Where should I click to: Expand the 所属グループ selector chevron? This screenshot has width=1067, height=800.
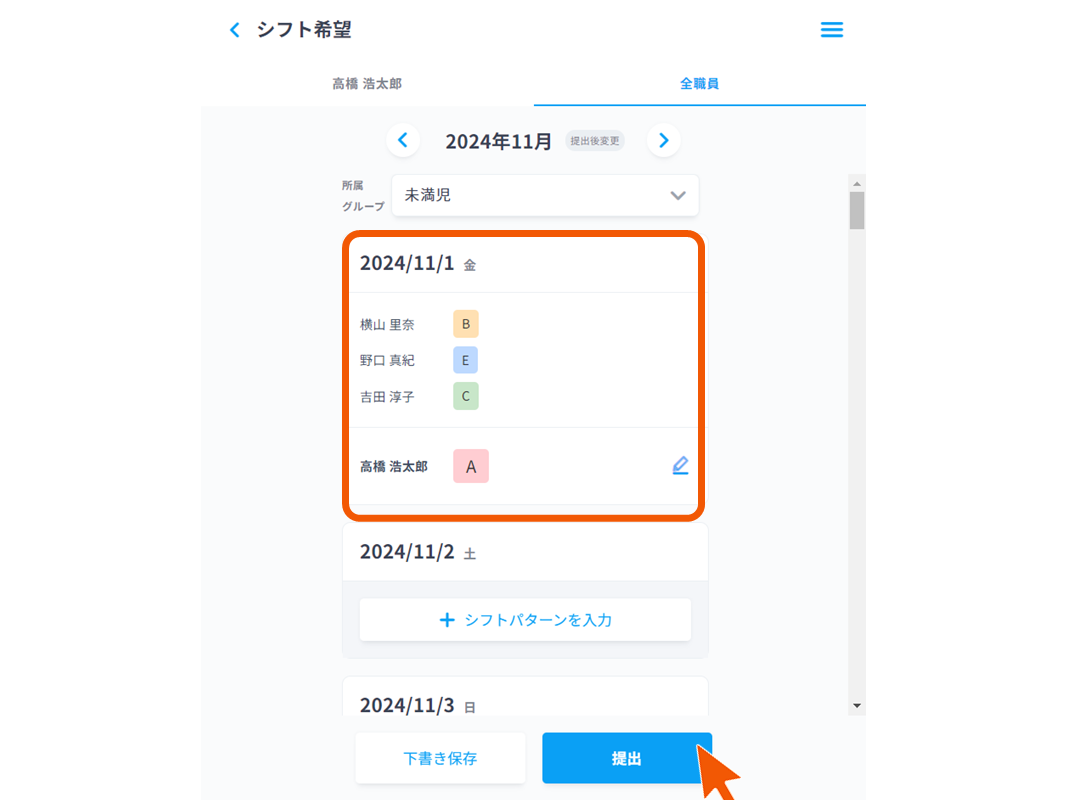coord(676,195)
